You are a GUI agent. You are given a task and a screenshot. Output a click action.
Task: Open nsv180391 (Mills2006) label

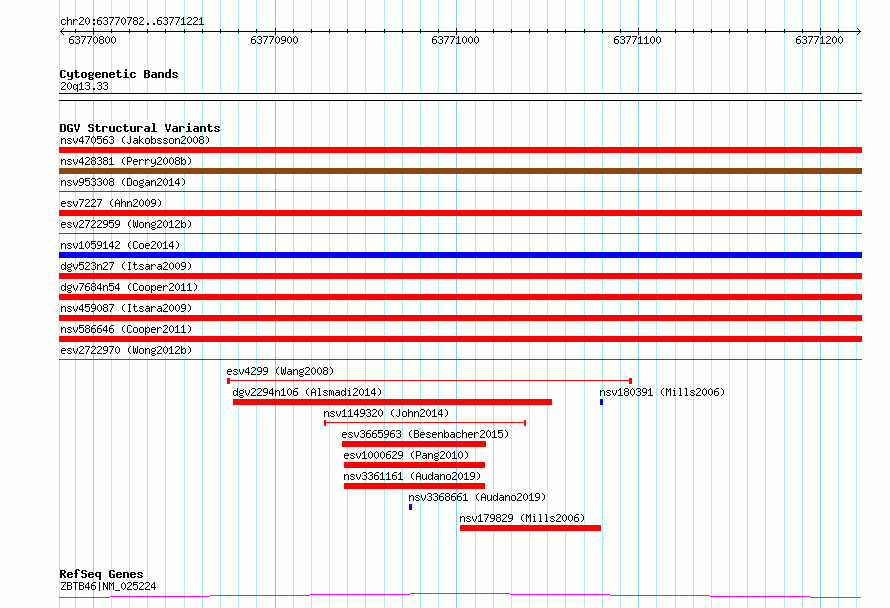[662, 392]
